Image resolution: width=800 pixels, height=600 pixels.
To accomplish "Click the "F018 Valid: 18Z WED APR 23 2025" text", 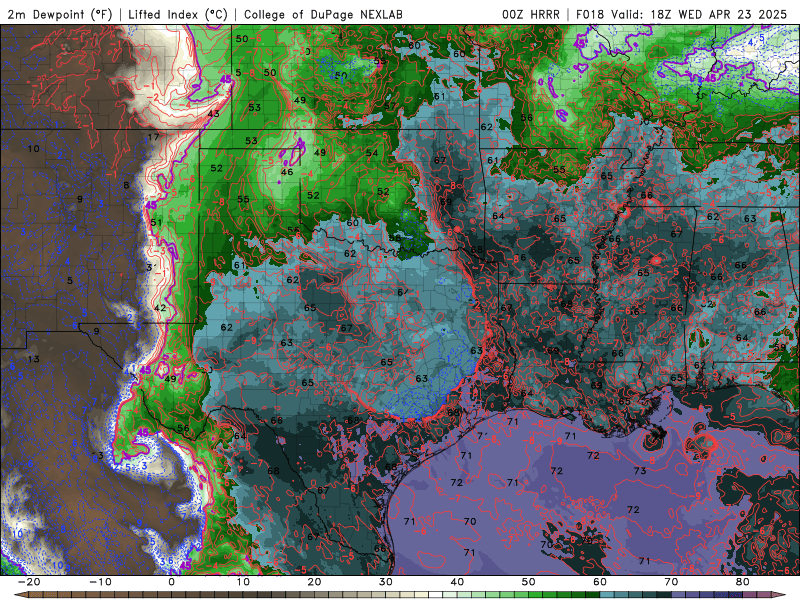I will 682,14.
